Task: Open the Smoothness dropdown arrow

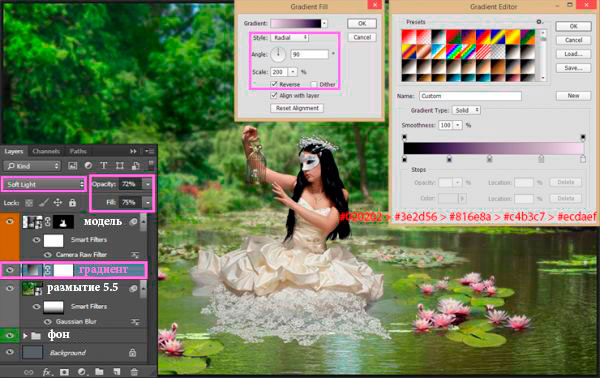Action: click(458, 125)
